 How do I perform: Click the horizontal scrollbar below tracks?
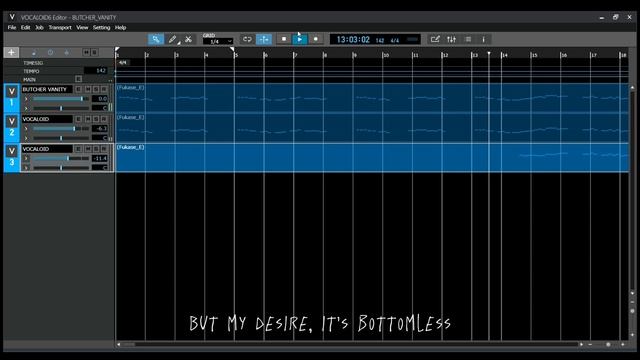pyautogui.click(x=351, y=344)
